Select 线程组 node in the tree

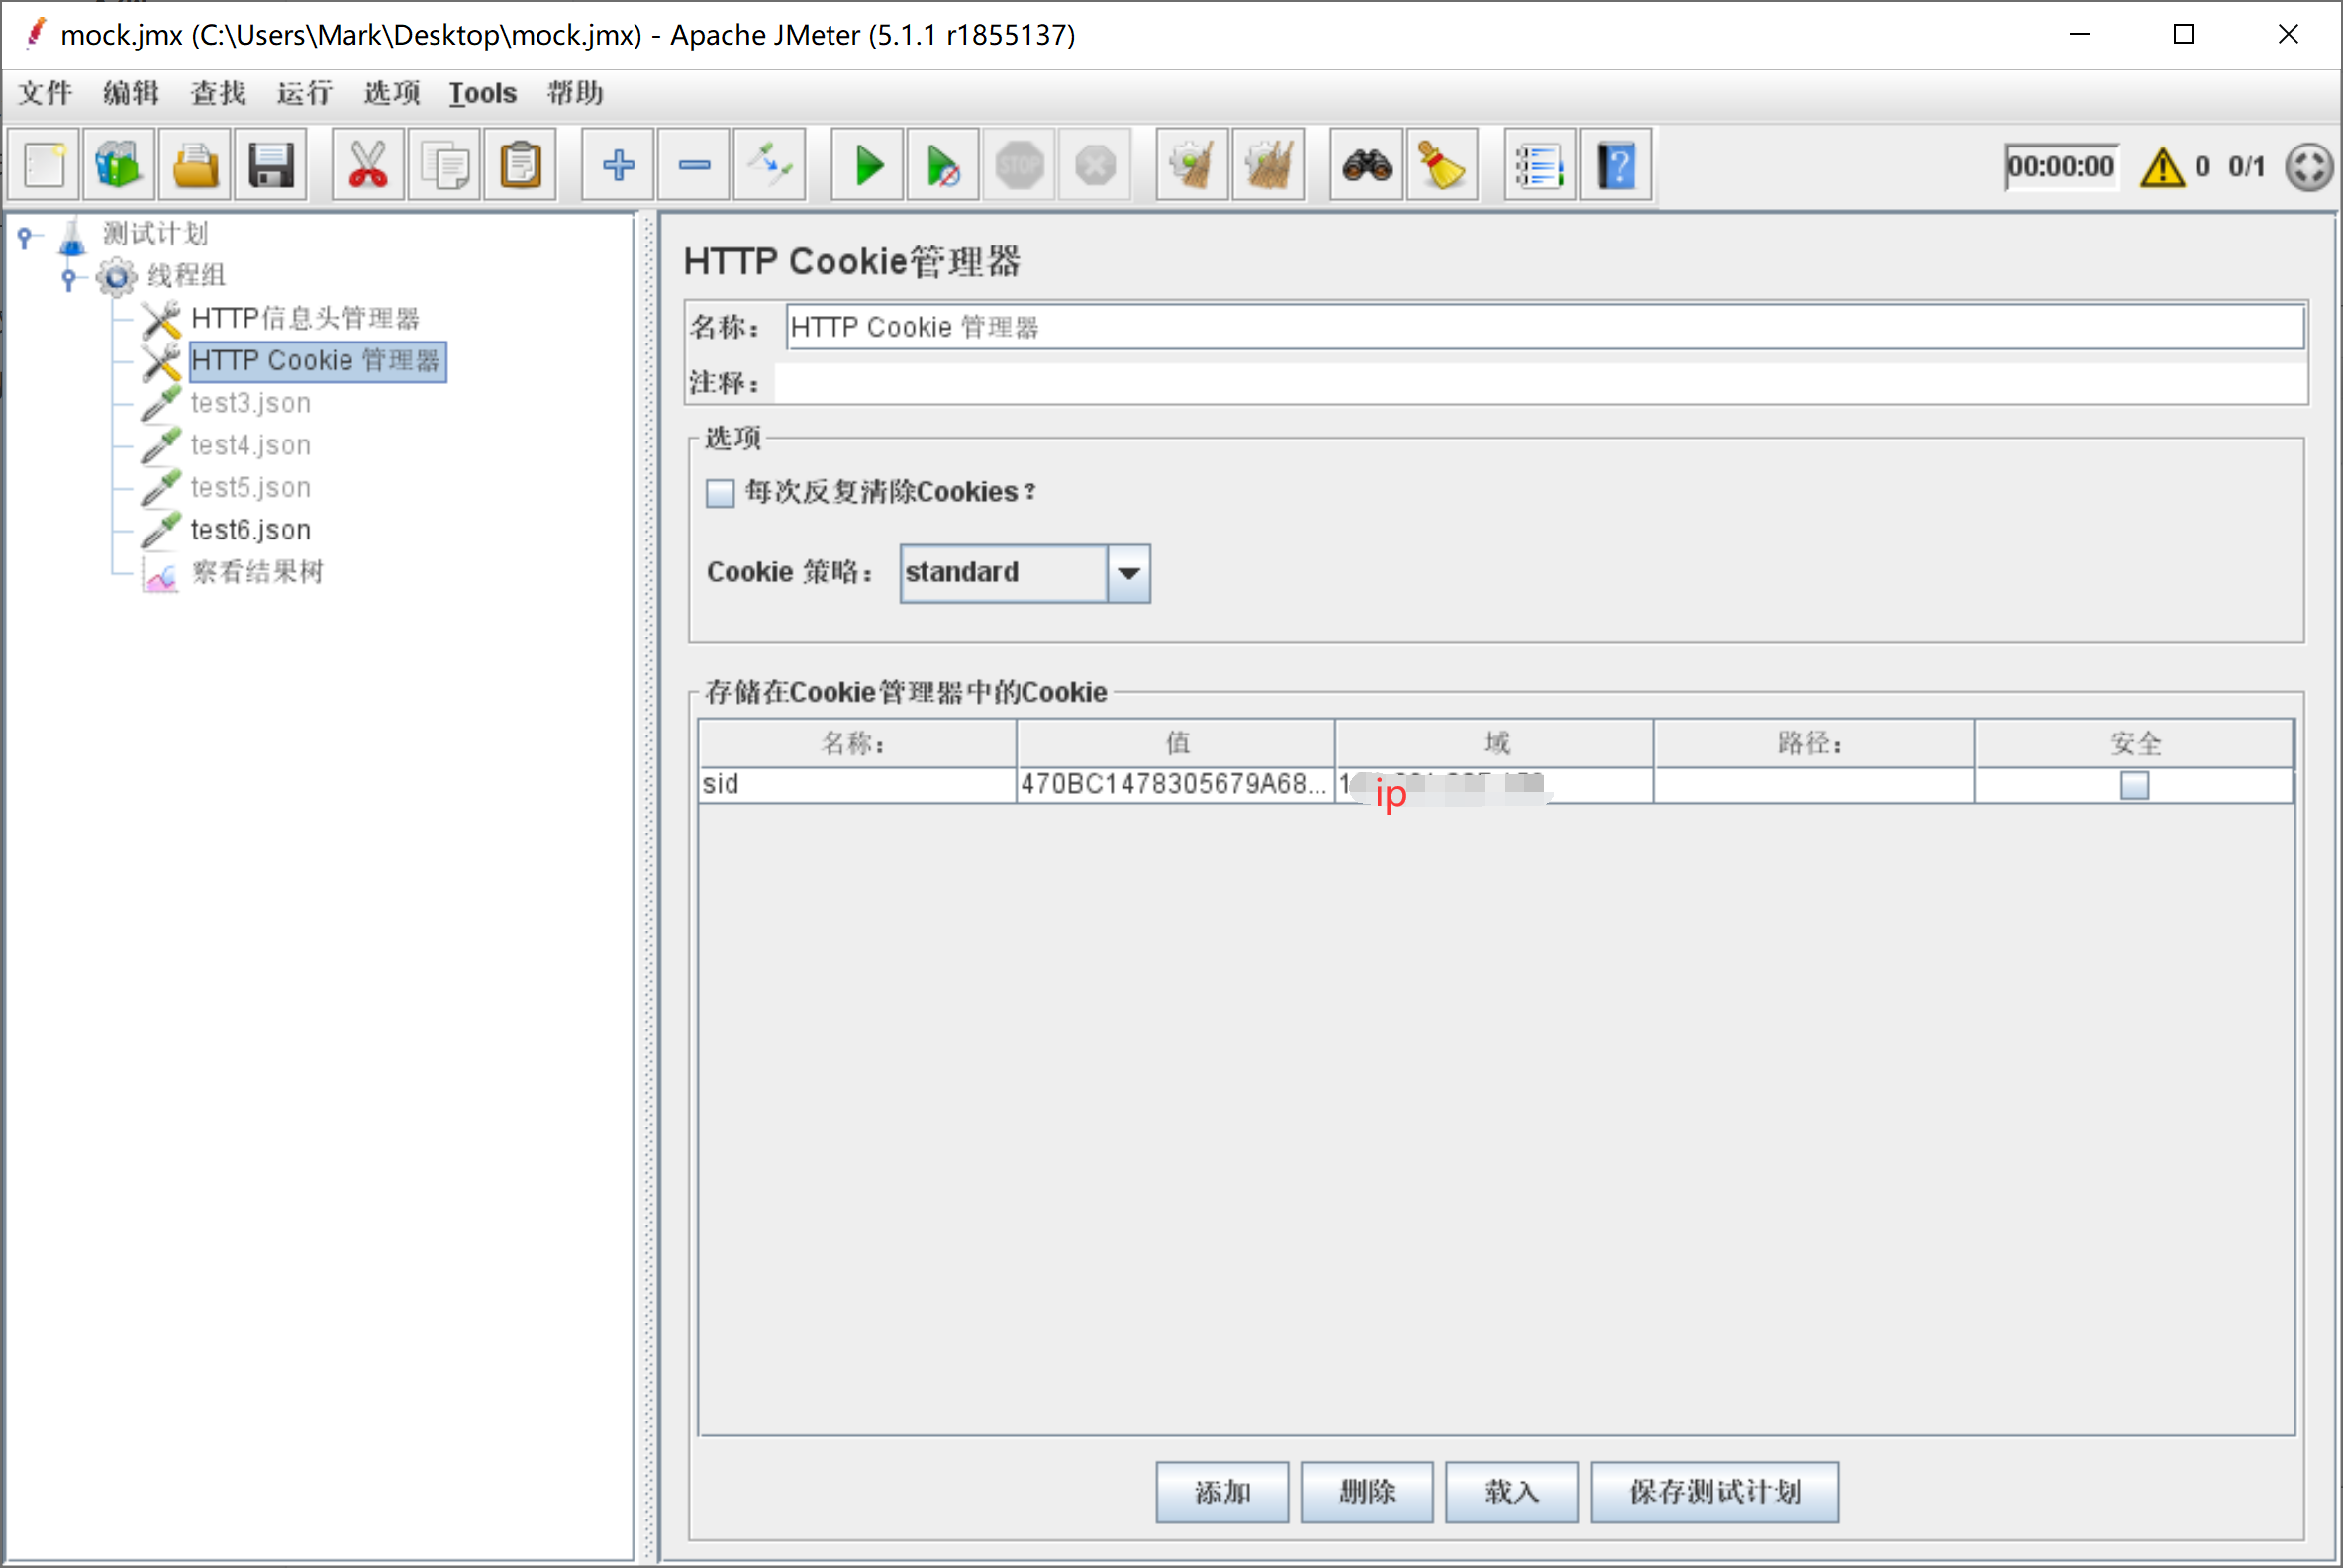click(187, 276)
